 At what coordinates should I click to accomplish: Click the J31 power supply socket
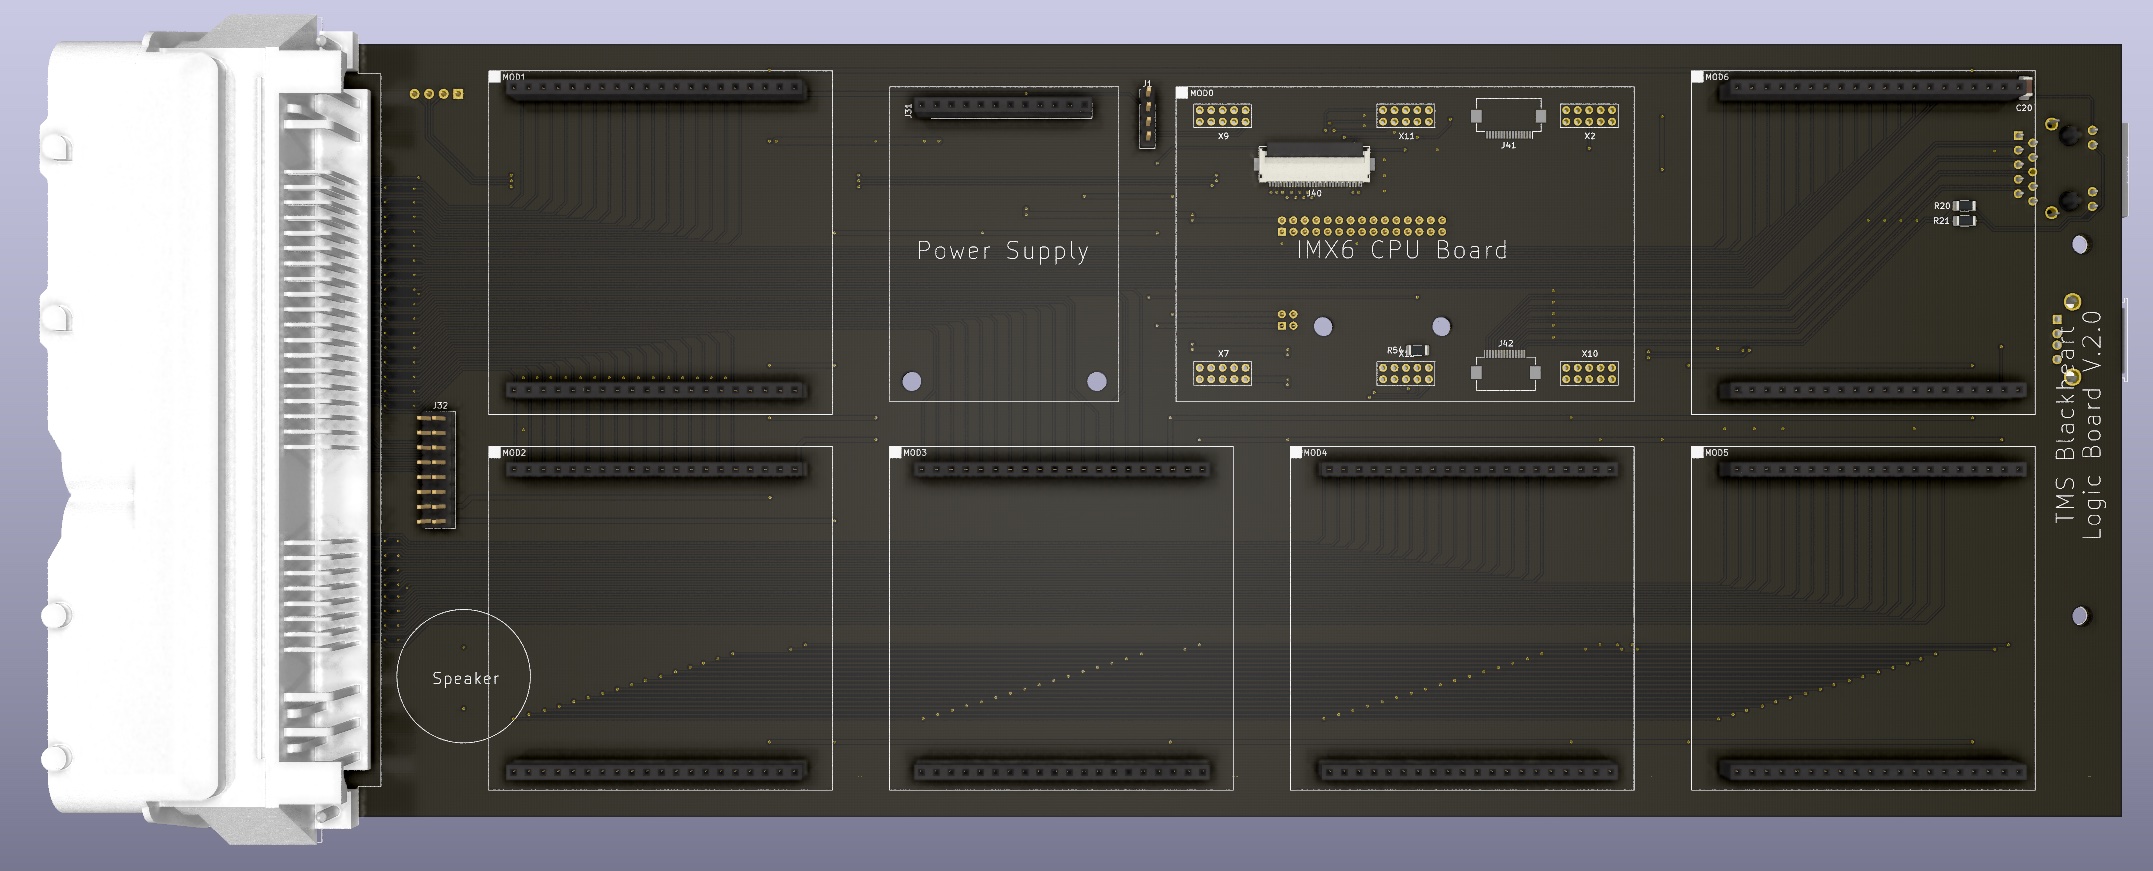tap(1004, 107)
